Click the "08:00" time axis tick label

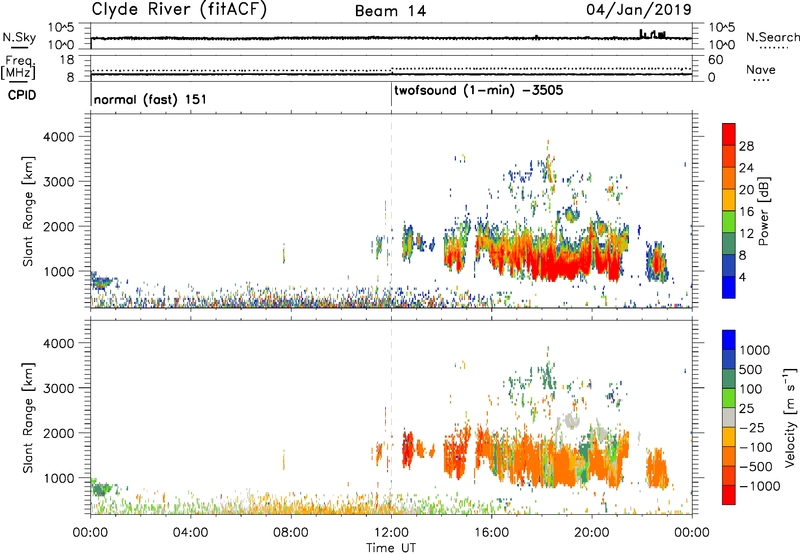tap(291, 533)
